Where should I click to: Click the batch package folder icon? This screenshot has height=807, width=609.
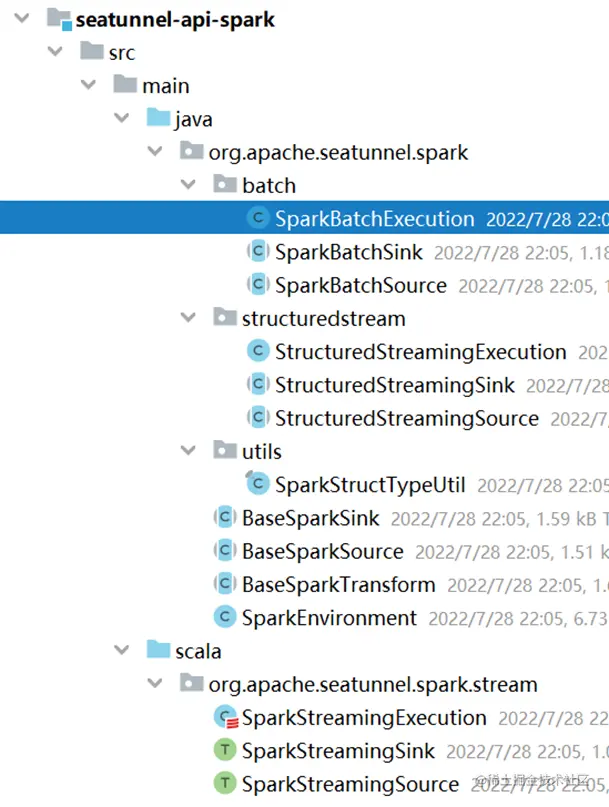pyautogui.click(x=225, y=183)
